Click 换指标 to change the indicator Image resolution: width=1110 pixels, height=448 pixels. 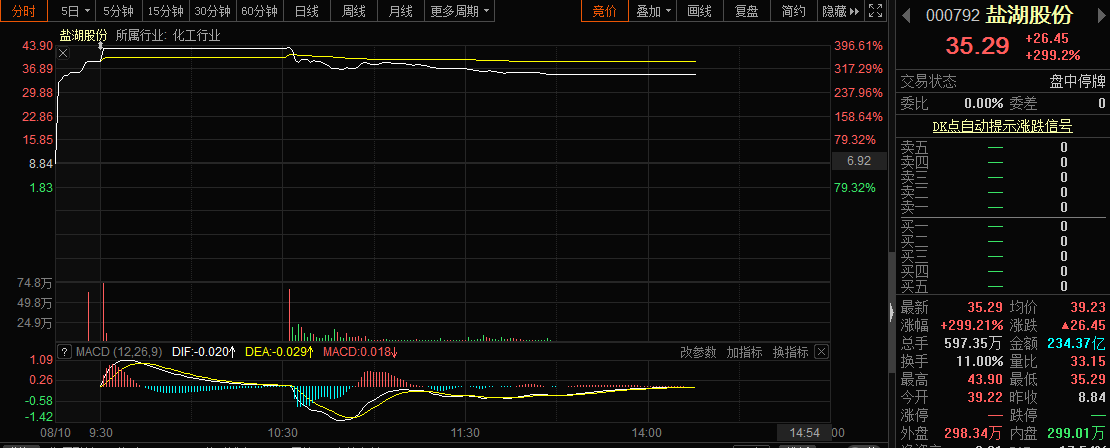790,352
